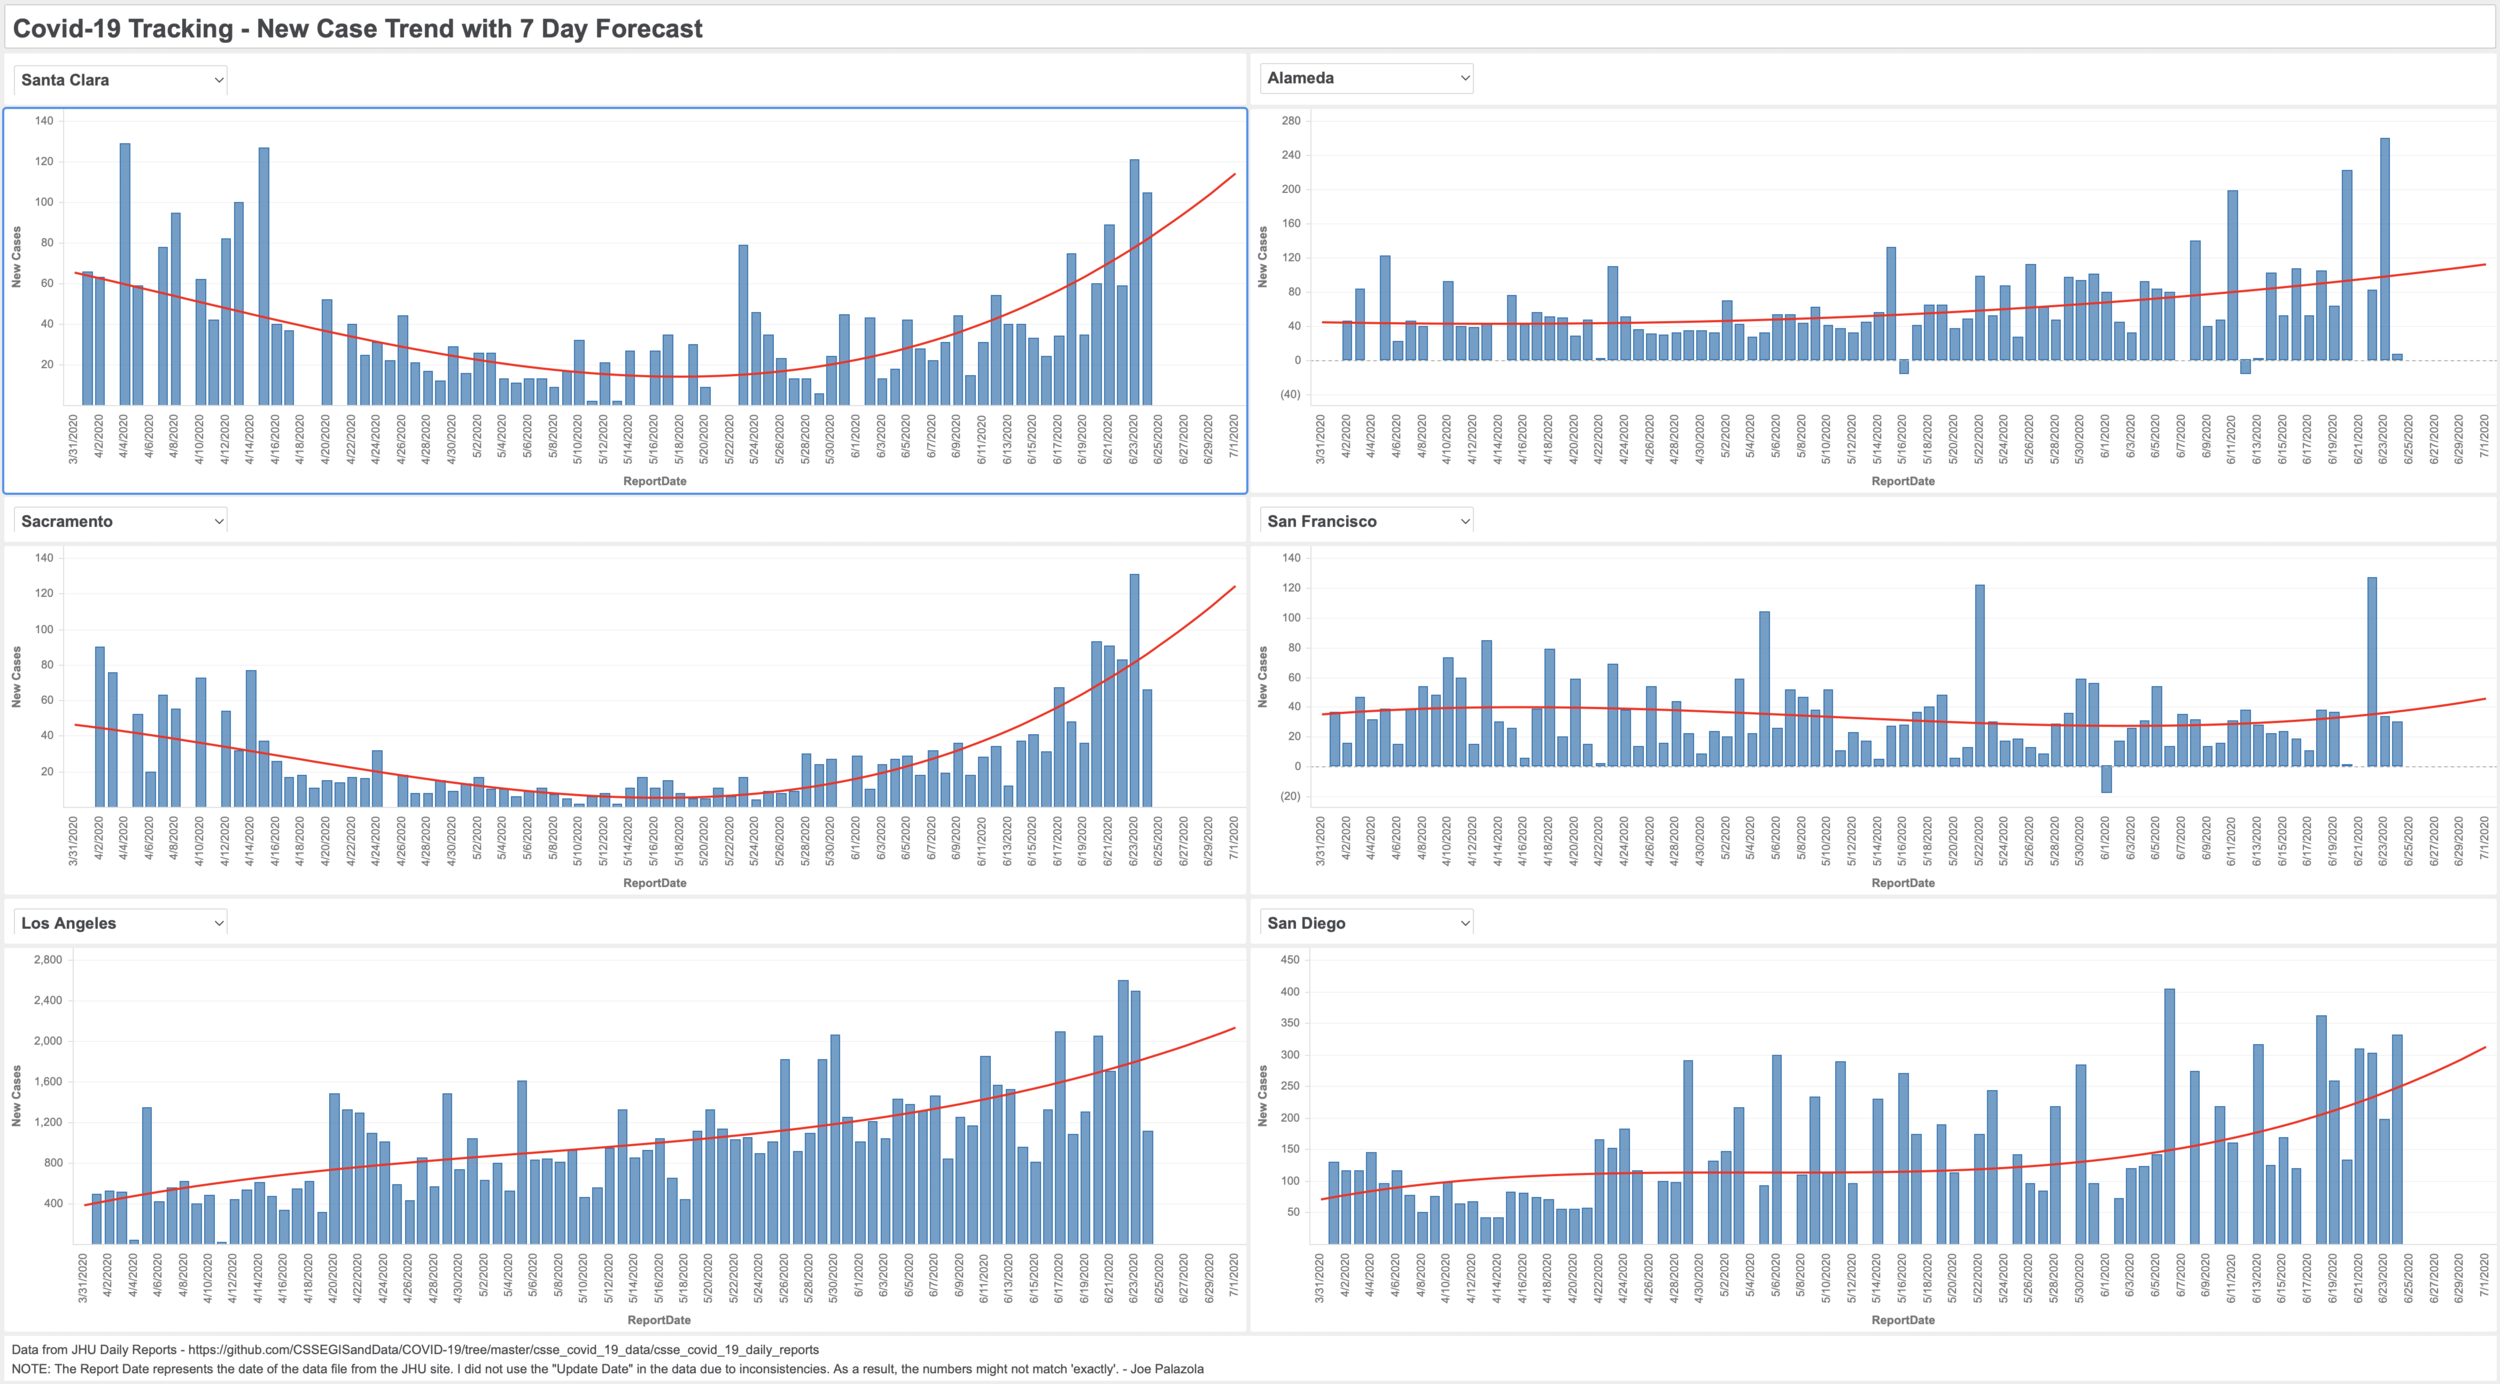Open the San Francisco county dropdown
This screenshot has height=1384, width=2500.
1366,521
